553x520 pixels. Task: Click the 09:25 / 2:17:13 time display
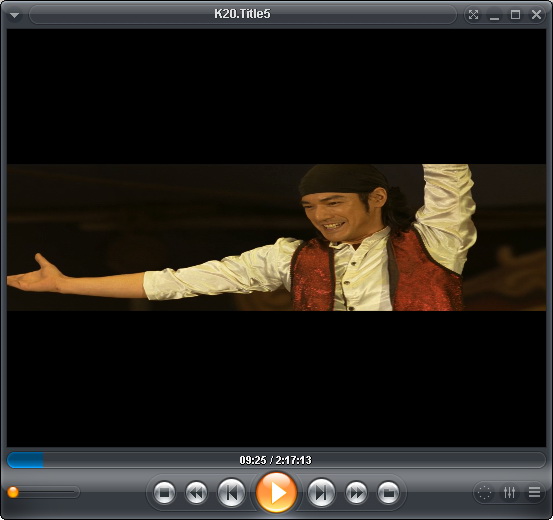click(x=275, y=460)
